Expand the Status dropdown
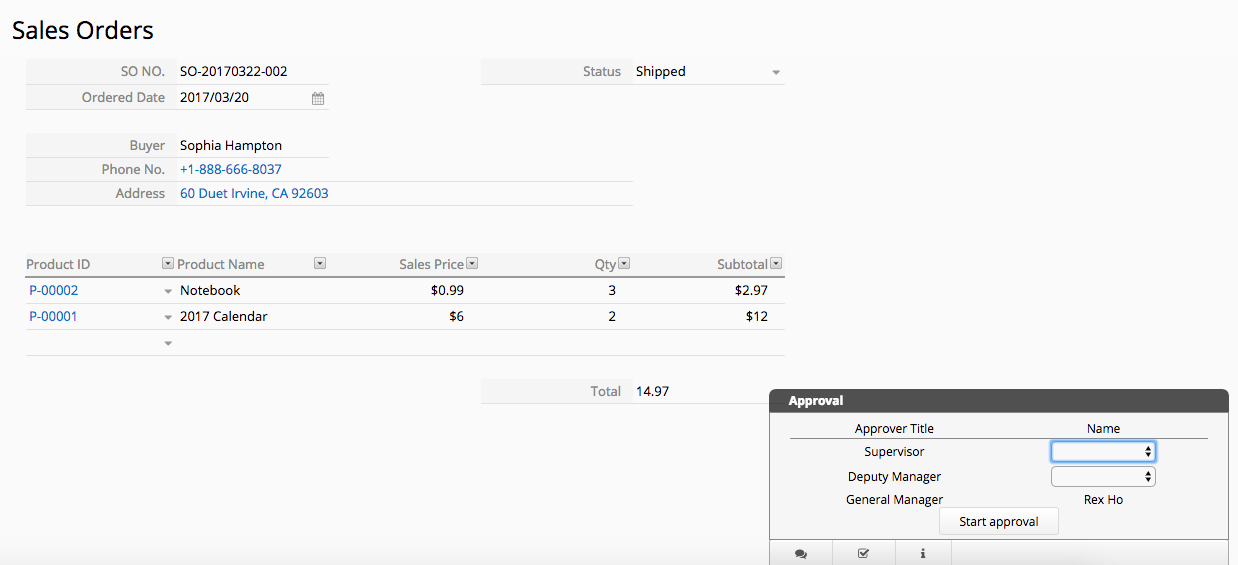The image size is (1238, 565). (x=776, y=72)
